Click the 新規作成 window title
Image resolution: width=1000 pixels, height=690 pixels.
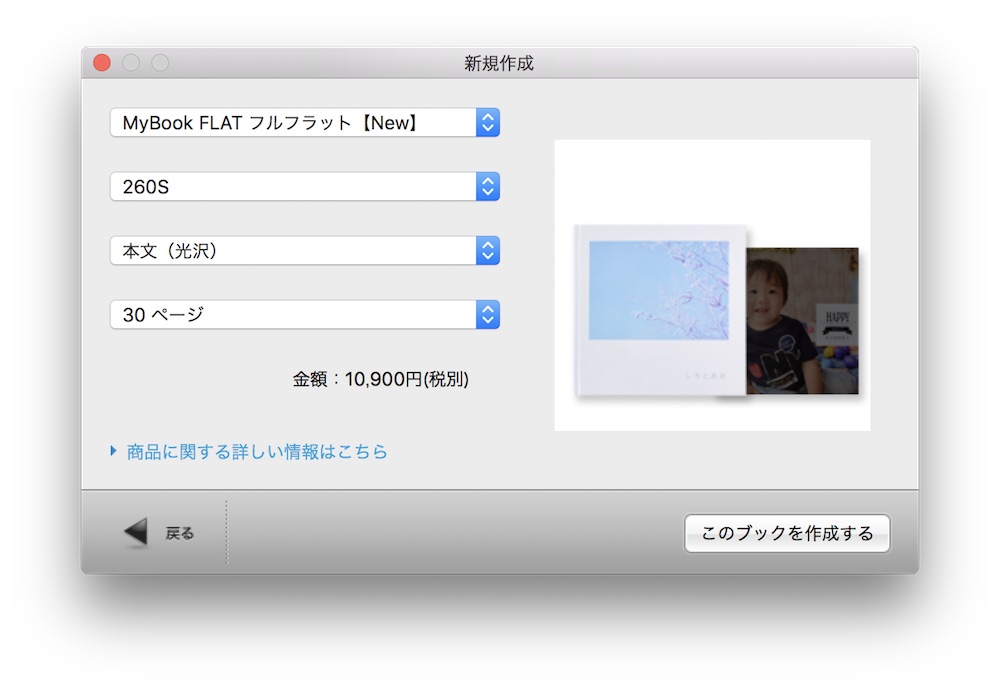point(499,63)
